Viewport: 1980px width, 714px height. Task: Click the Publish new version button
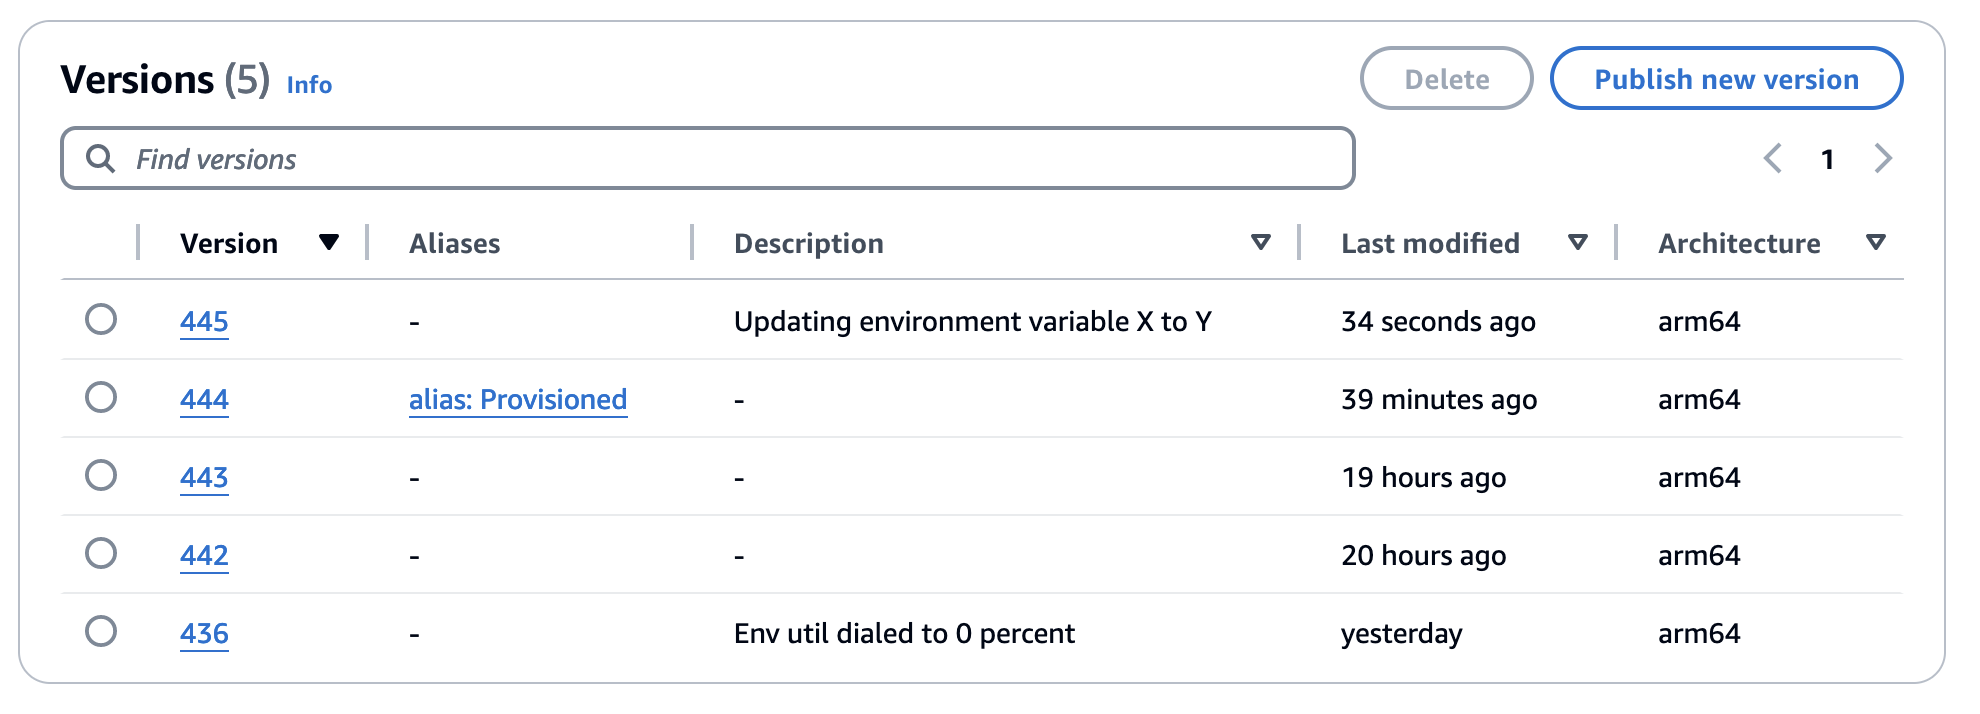[x=1725, y=79]
